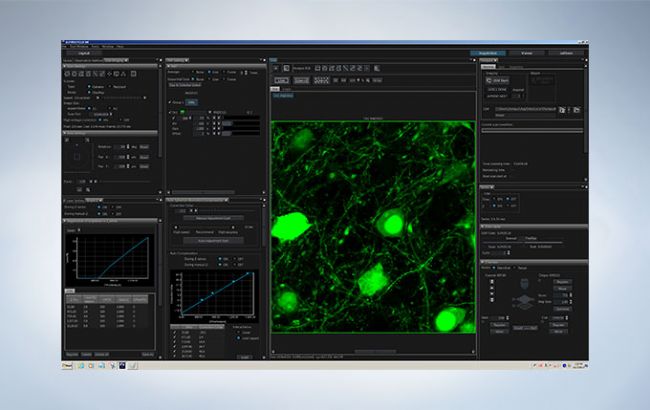Click the Auto Adjustment Gain button
The image size is (650, 410).
(x=215, y=241)
